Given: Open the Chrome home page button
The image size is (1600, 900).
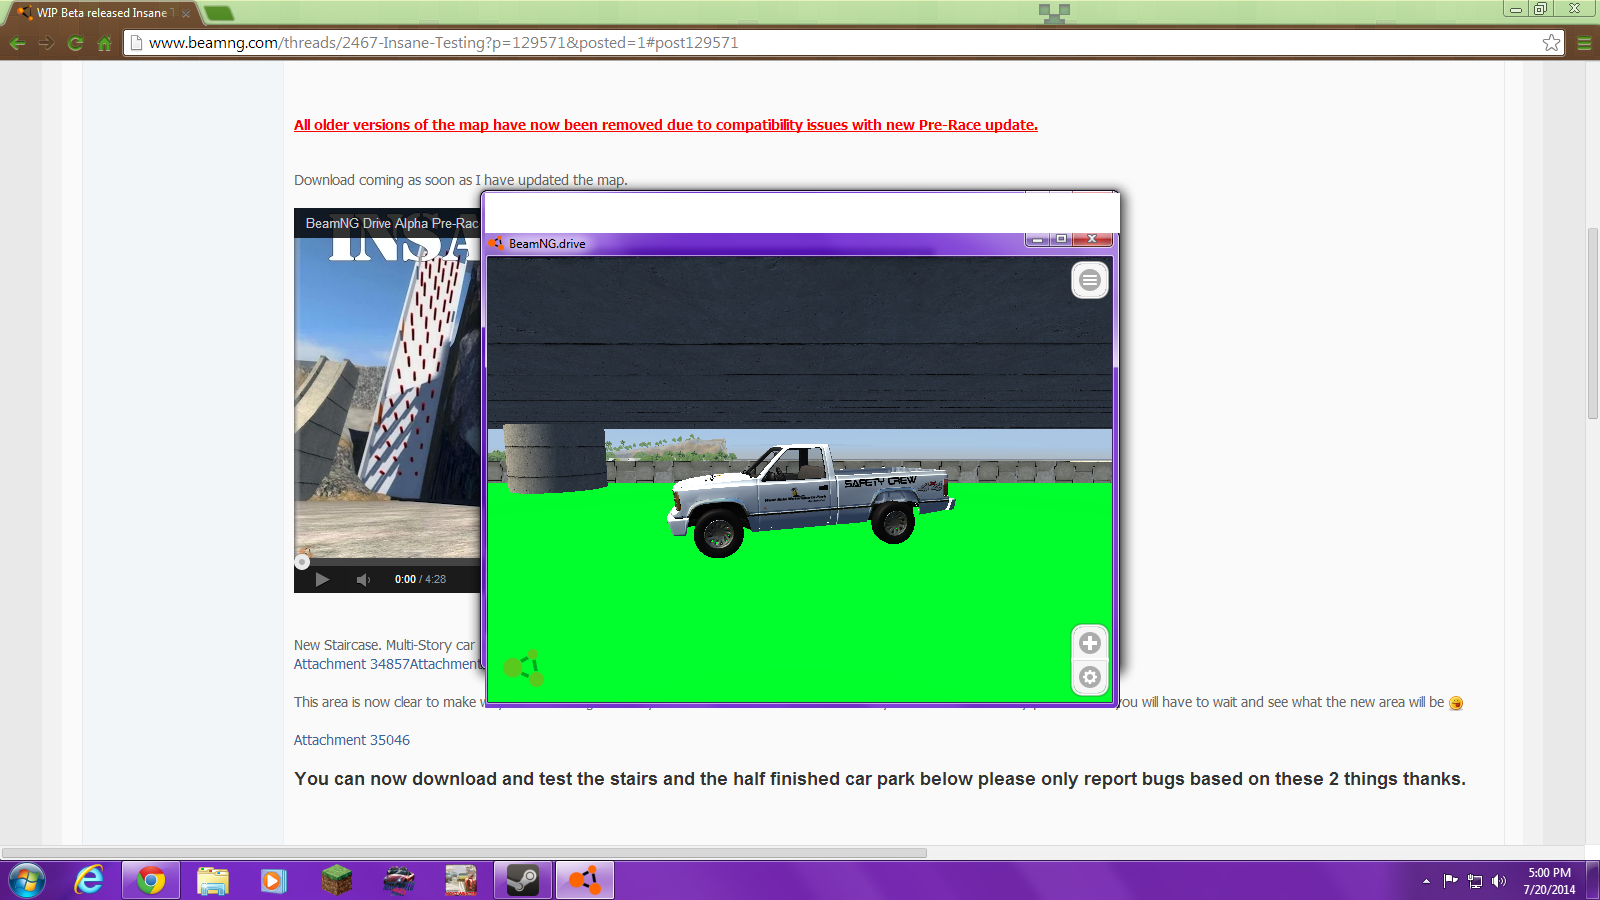Looking at the screenshot, I should (x=104, y=43).
